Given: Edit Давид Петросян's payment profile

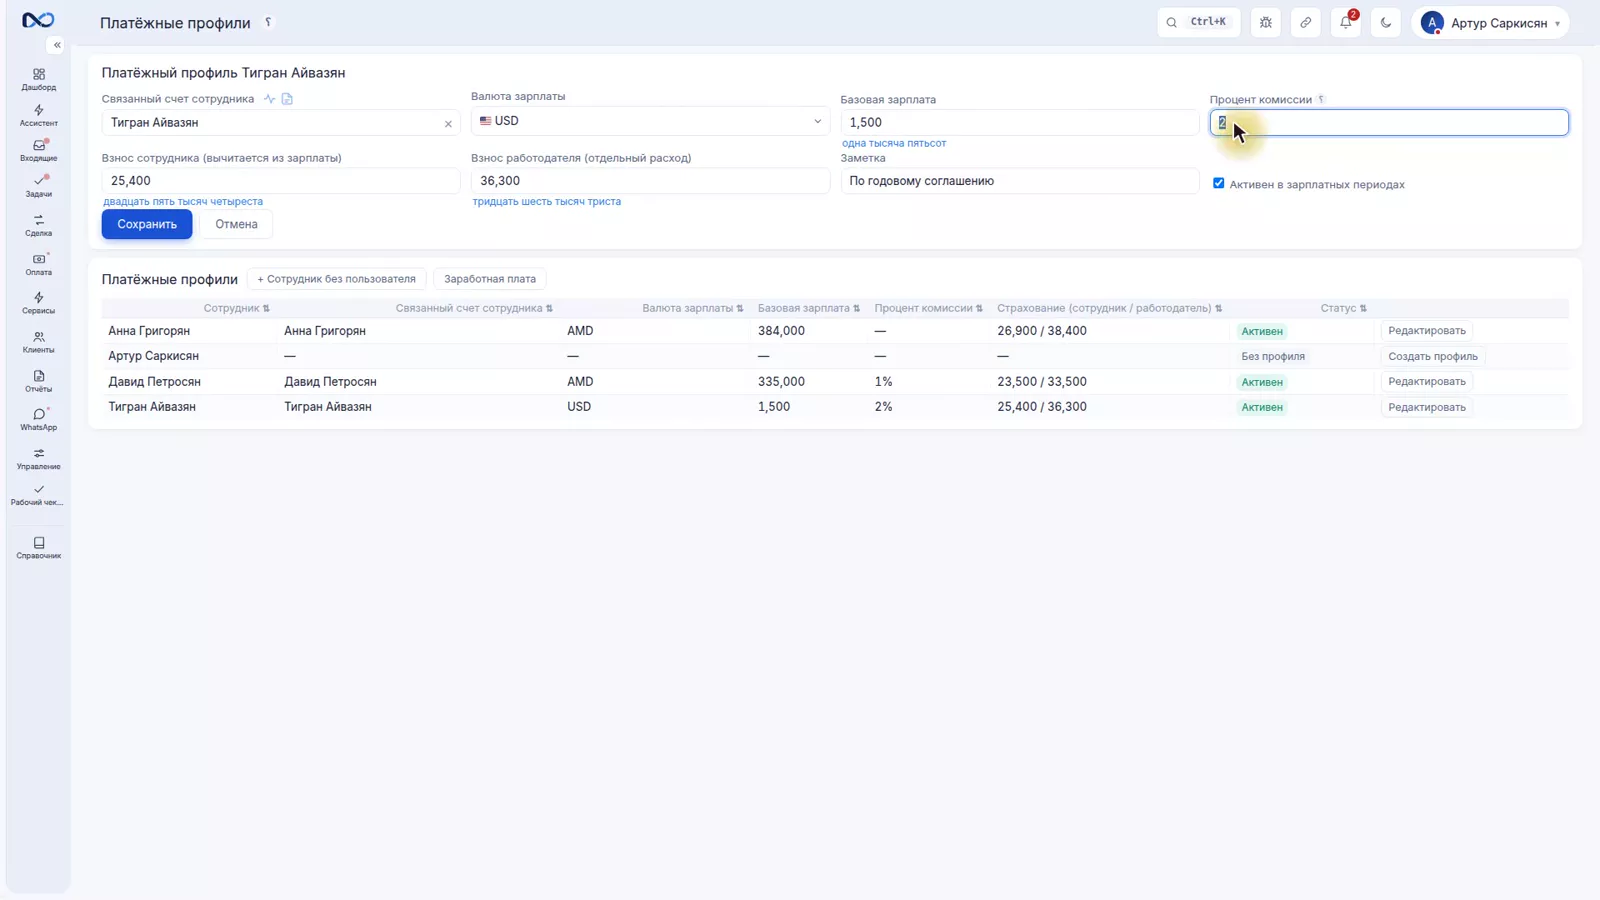Looking at the screenshot, I should [1426, 382].
